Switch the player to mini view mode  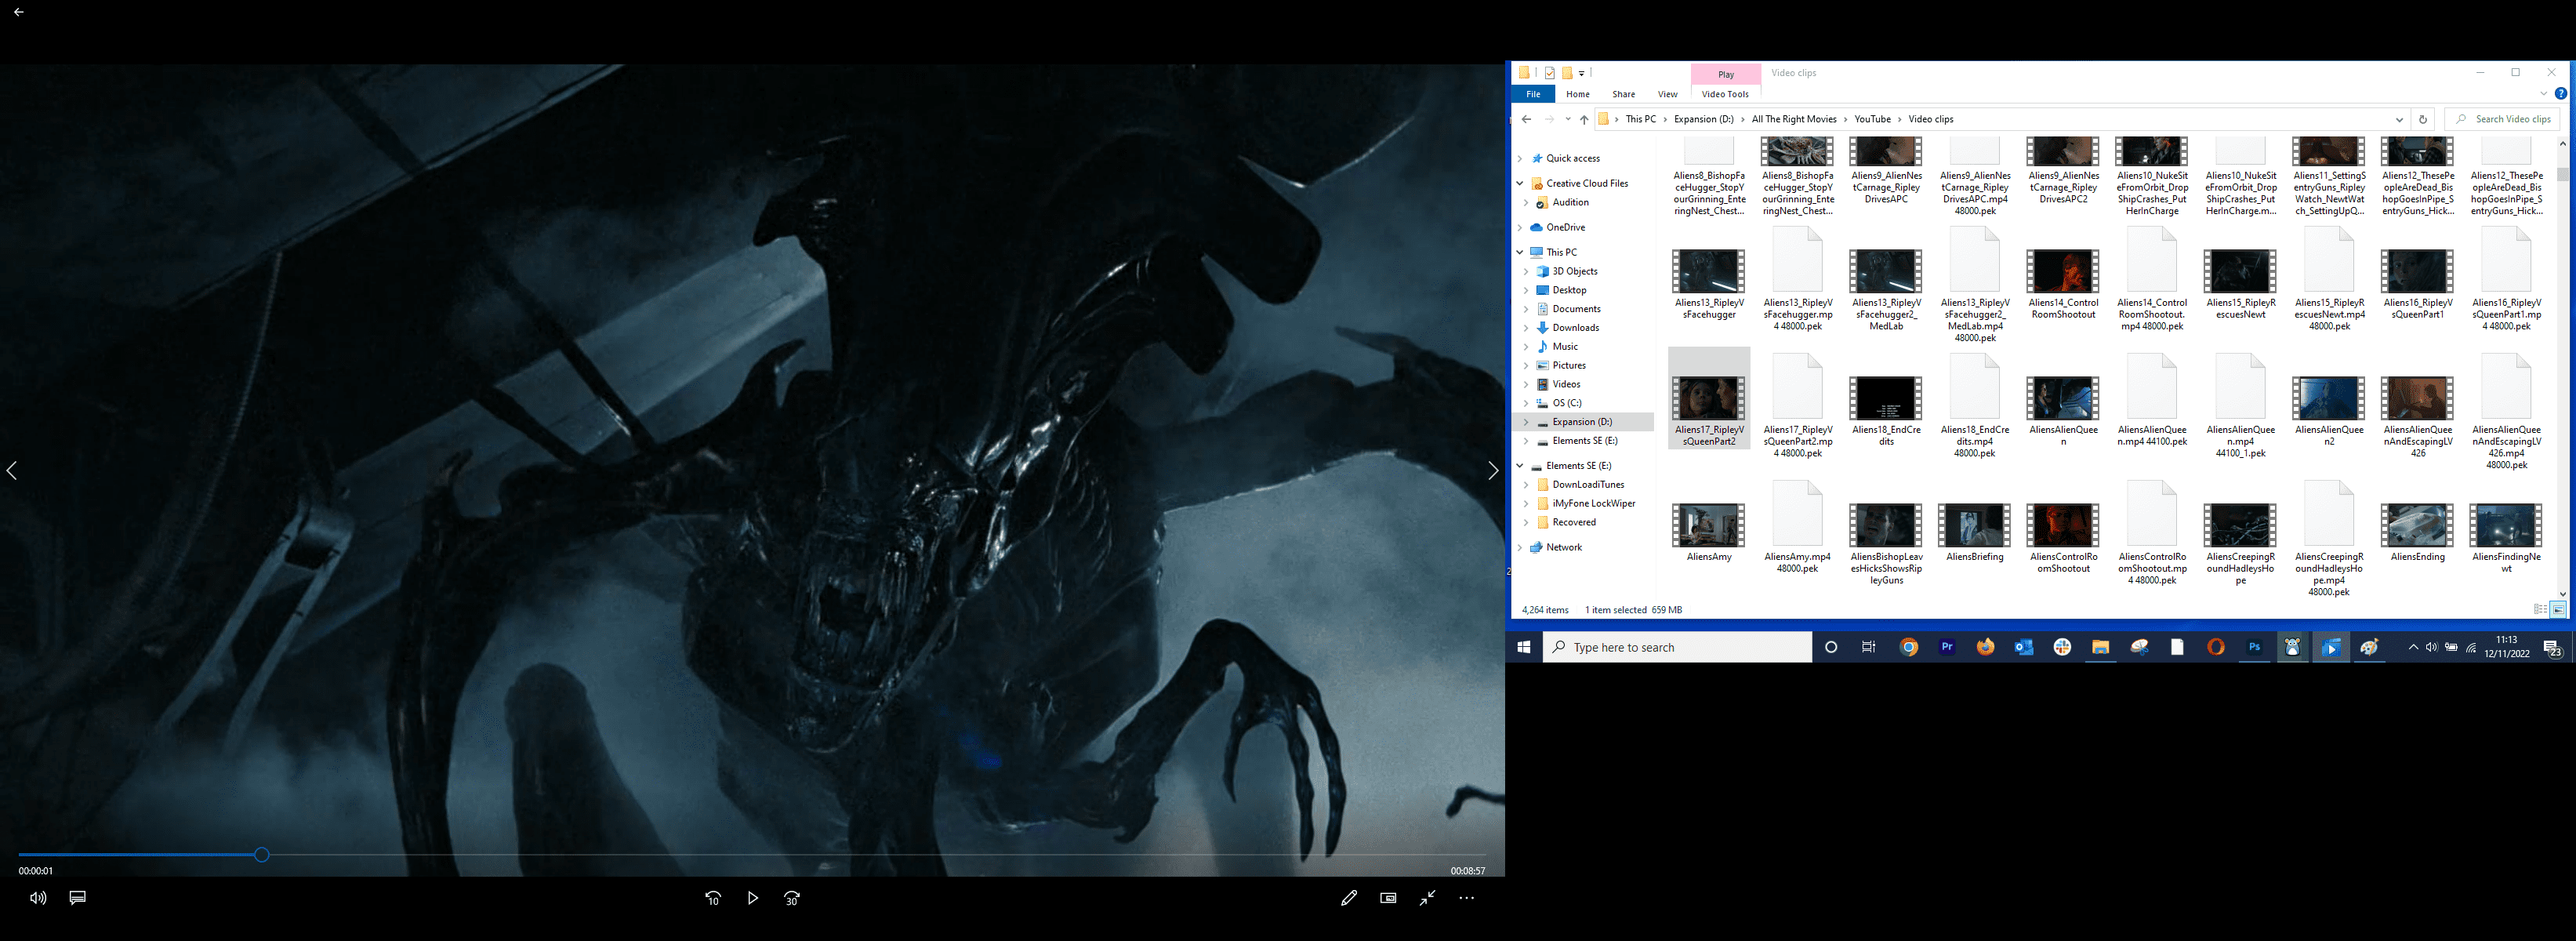(1388, 898)
